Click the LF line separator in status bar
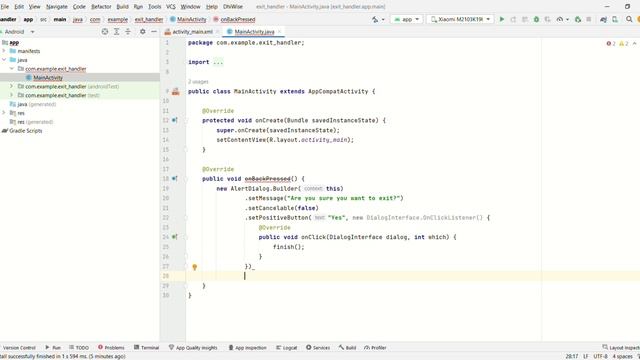Image resolution: width=640 pixels, height=360 pixels. coord(586,356)
